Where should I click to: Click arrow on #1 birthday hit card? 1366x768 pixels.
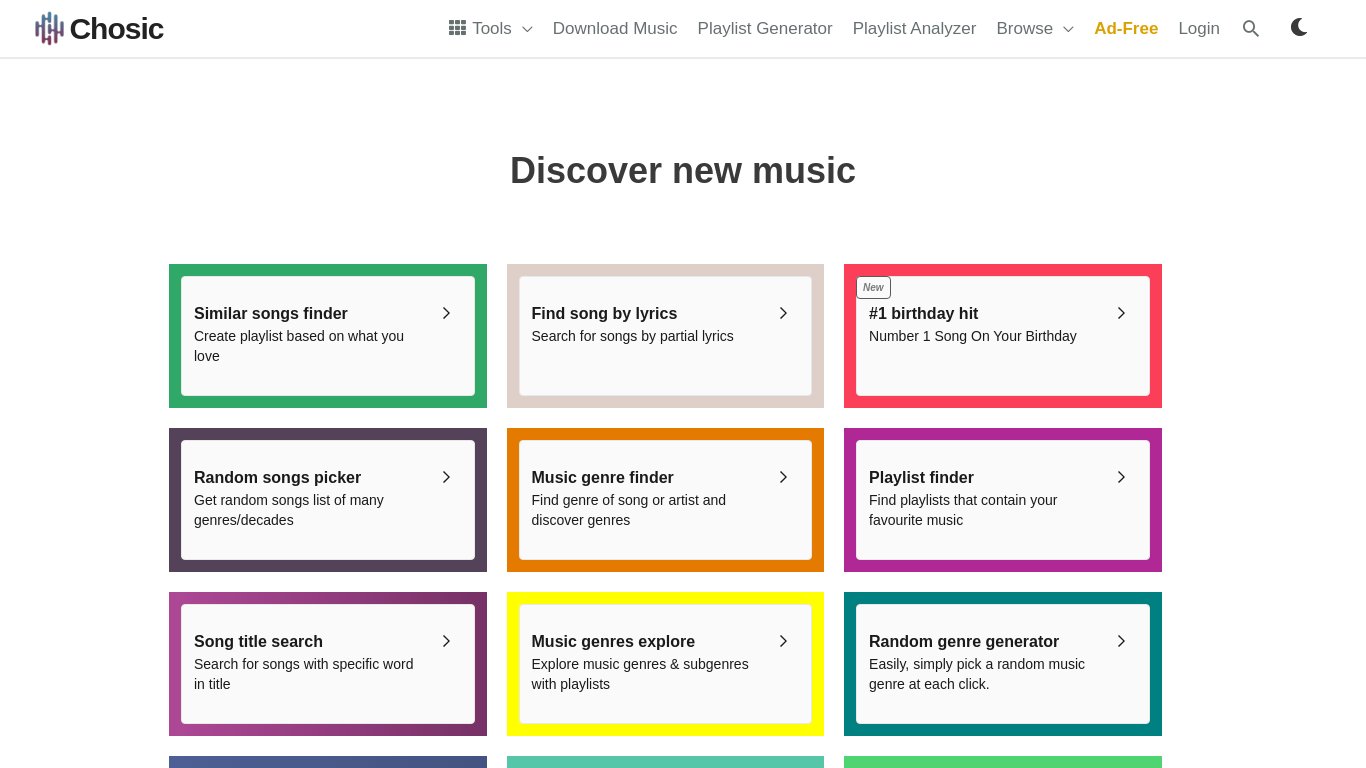(x=1121, y=313)
